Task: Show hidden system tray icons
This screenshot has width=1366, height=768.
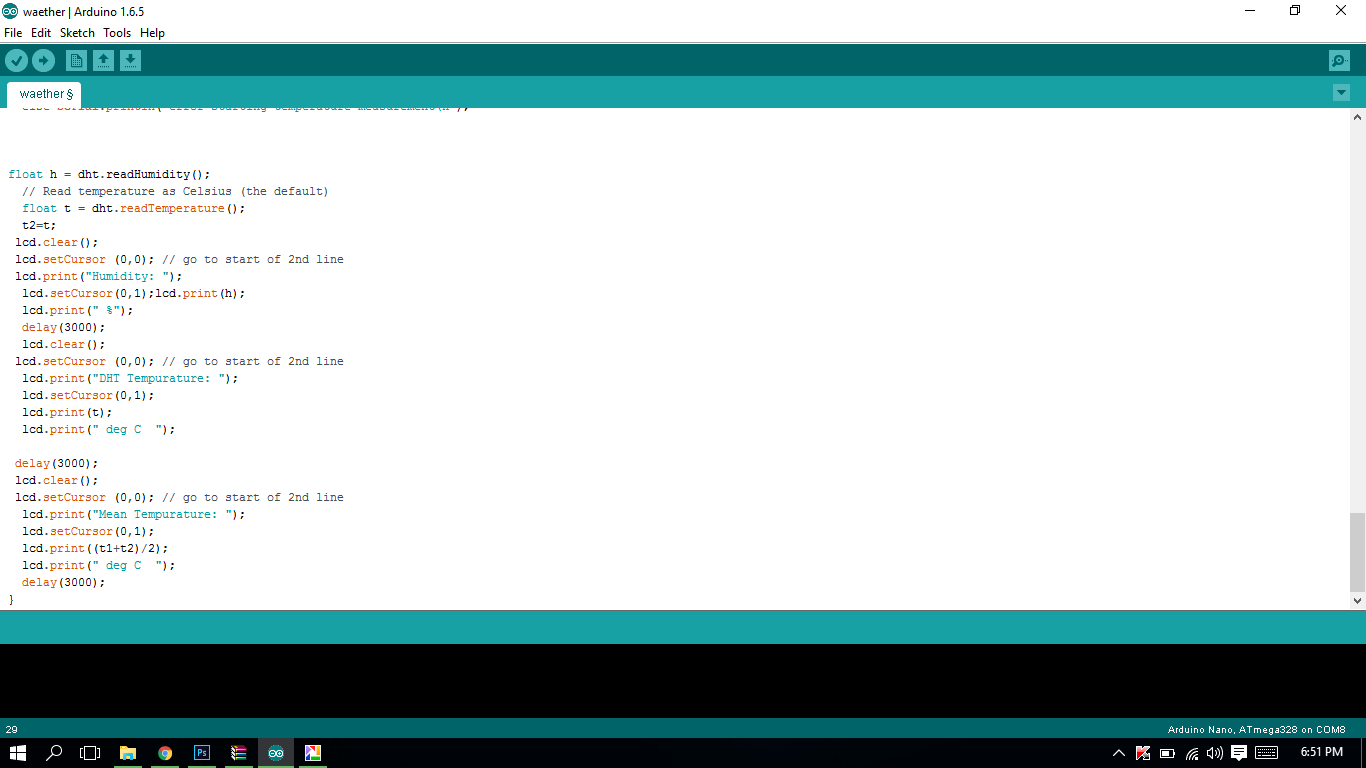Action: 1118,753
